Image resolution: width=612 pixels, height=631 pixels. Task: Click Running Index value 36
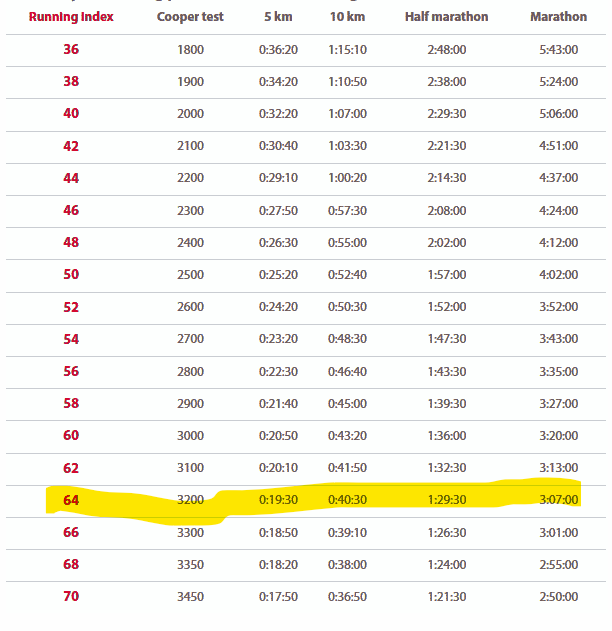click(x=71, y=49)
